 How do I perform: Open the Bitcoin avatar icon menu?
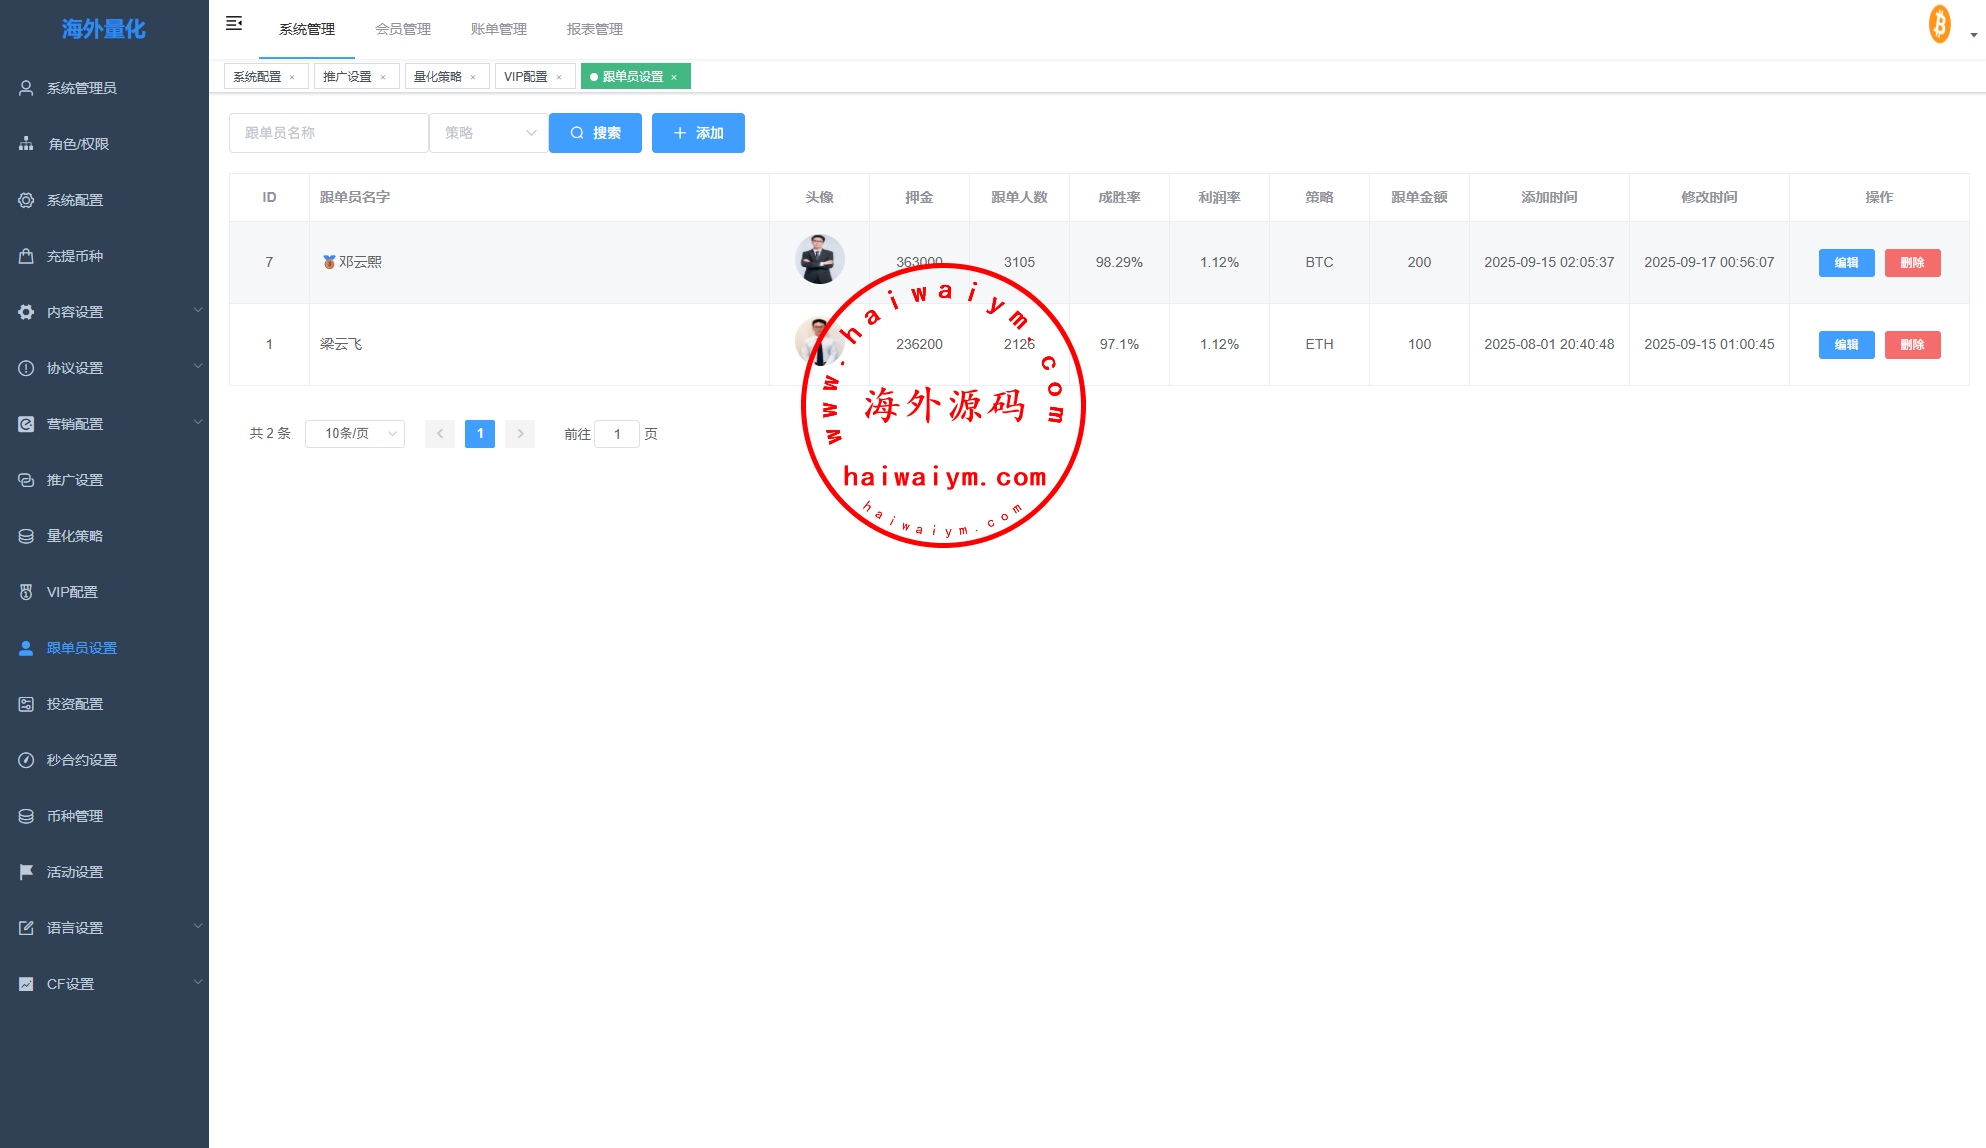(x=1939, y=25)
